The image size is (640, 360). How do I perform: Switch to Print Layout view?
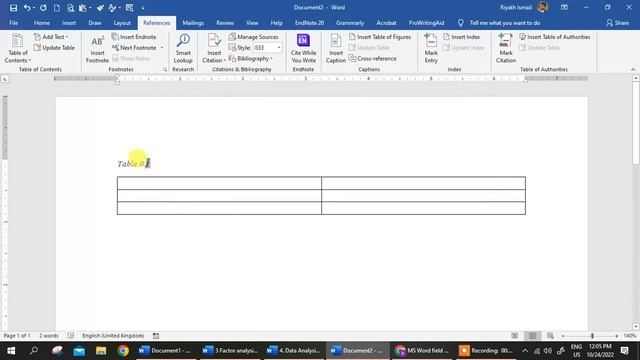point(533,336)
